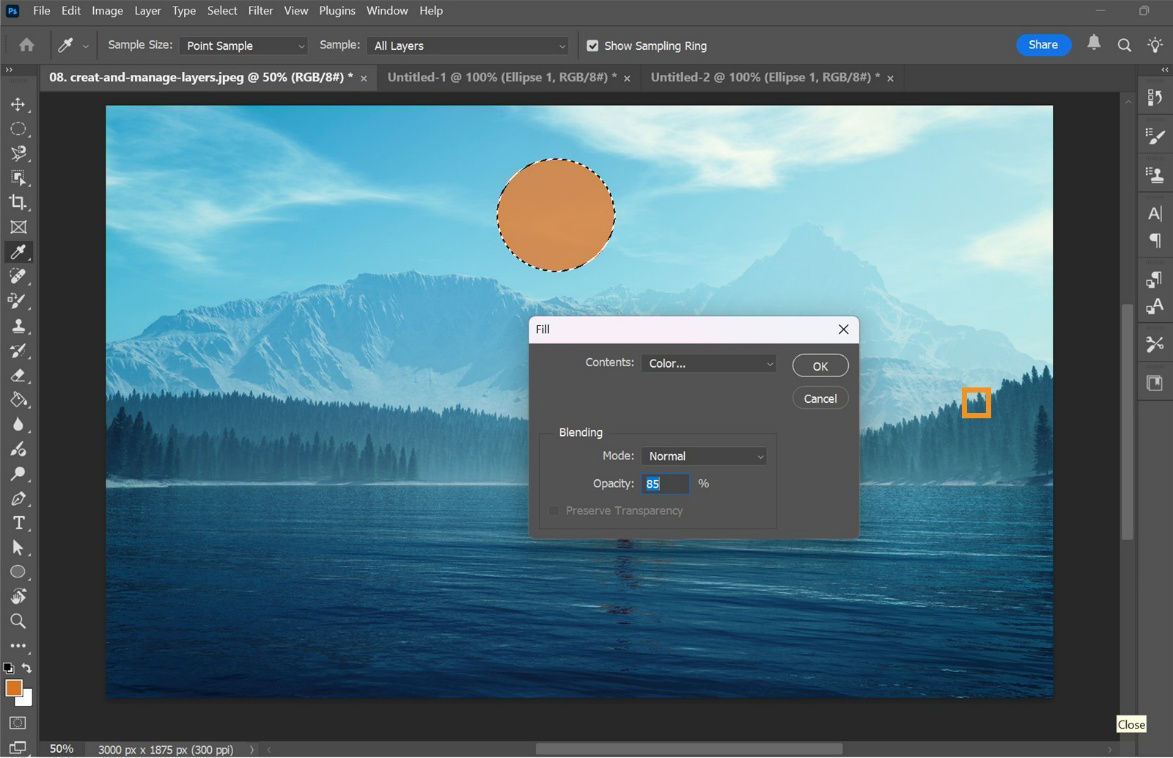Click the orange foreground color swatch
The height and width of the screenshot is (758, 1173).
click(12, 688)
